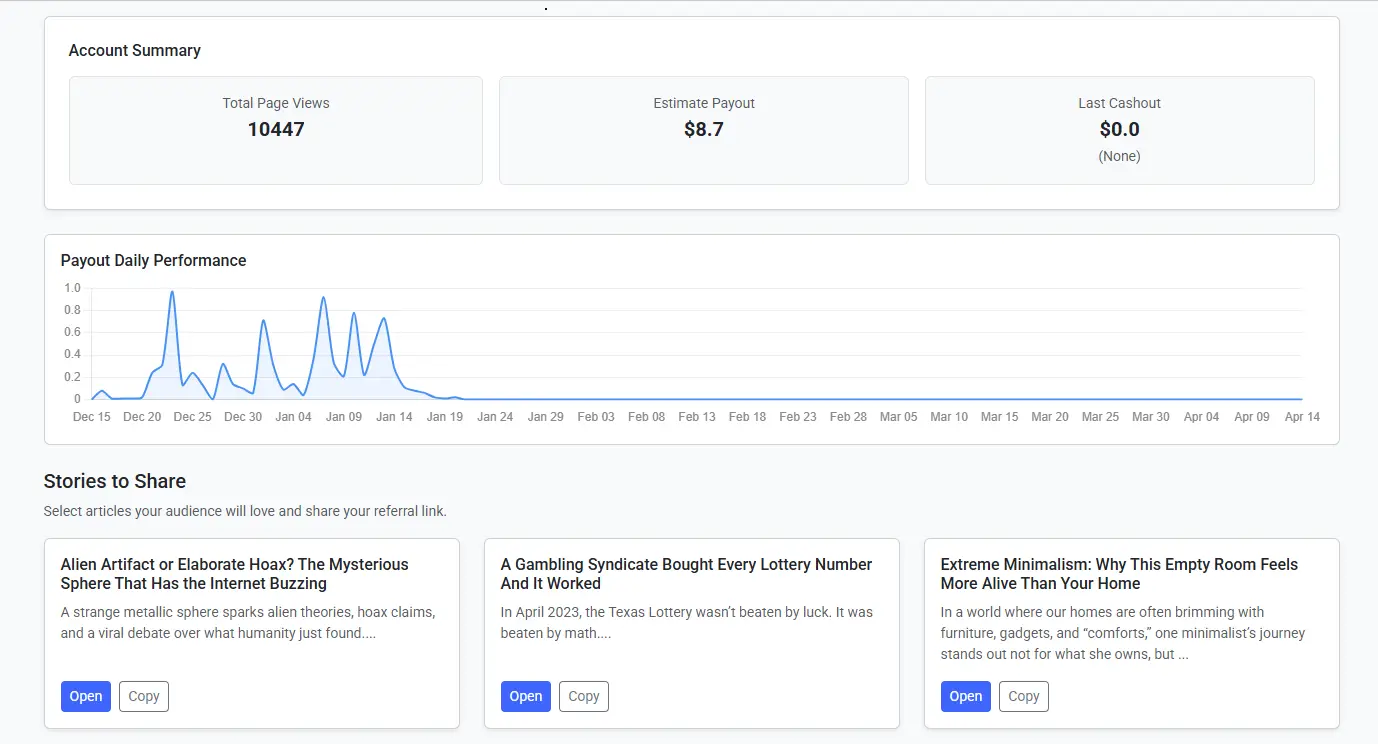Click the Payout Daily Performance chart title

click(x=153, y=260)
